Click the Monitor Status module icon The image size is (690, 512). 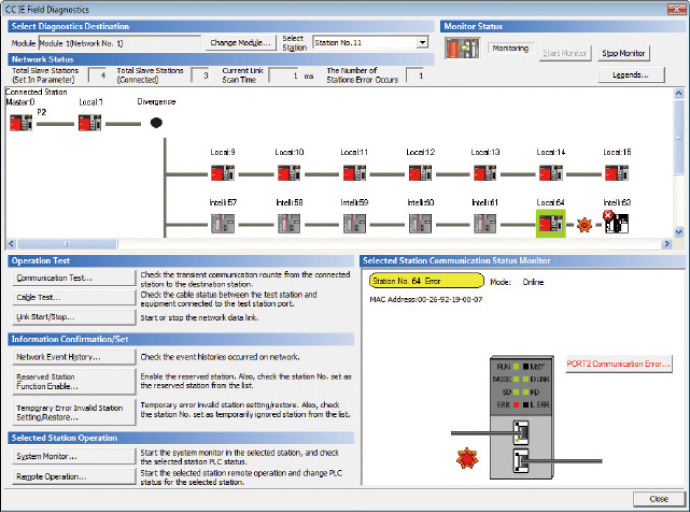coord(462,48)
